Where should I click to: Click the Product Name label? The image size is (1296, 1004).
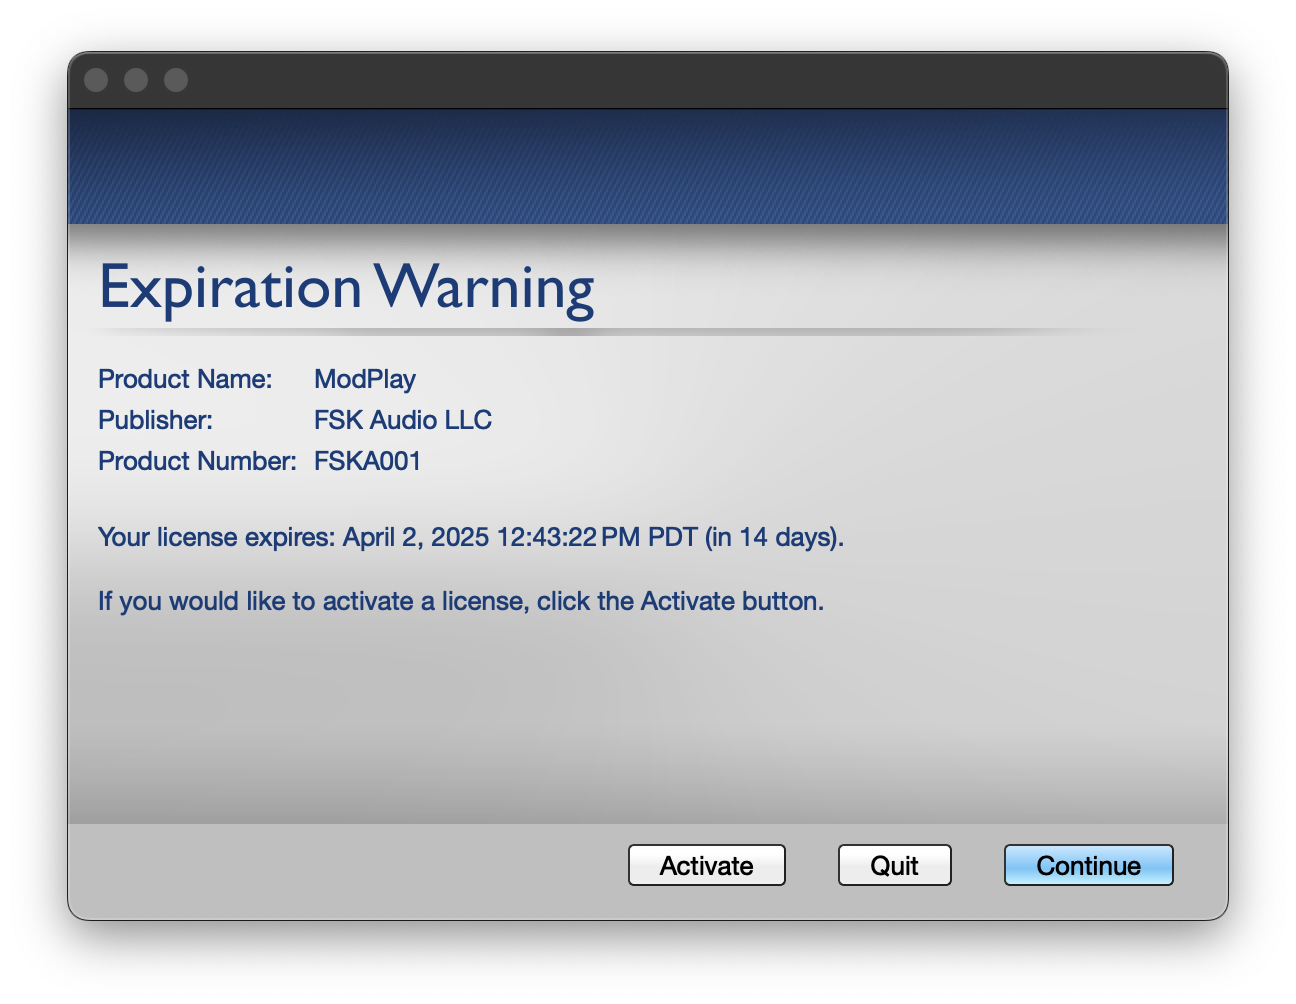pos(185,379)
